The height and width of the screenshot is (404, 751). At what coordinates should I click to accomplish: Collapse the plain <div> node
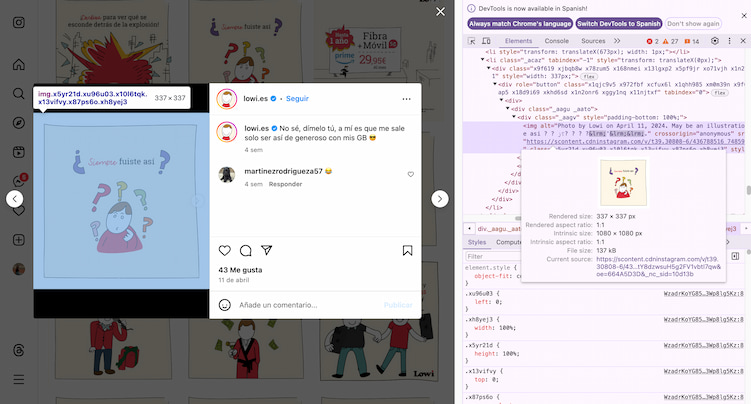point(501,101)
